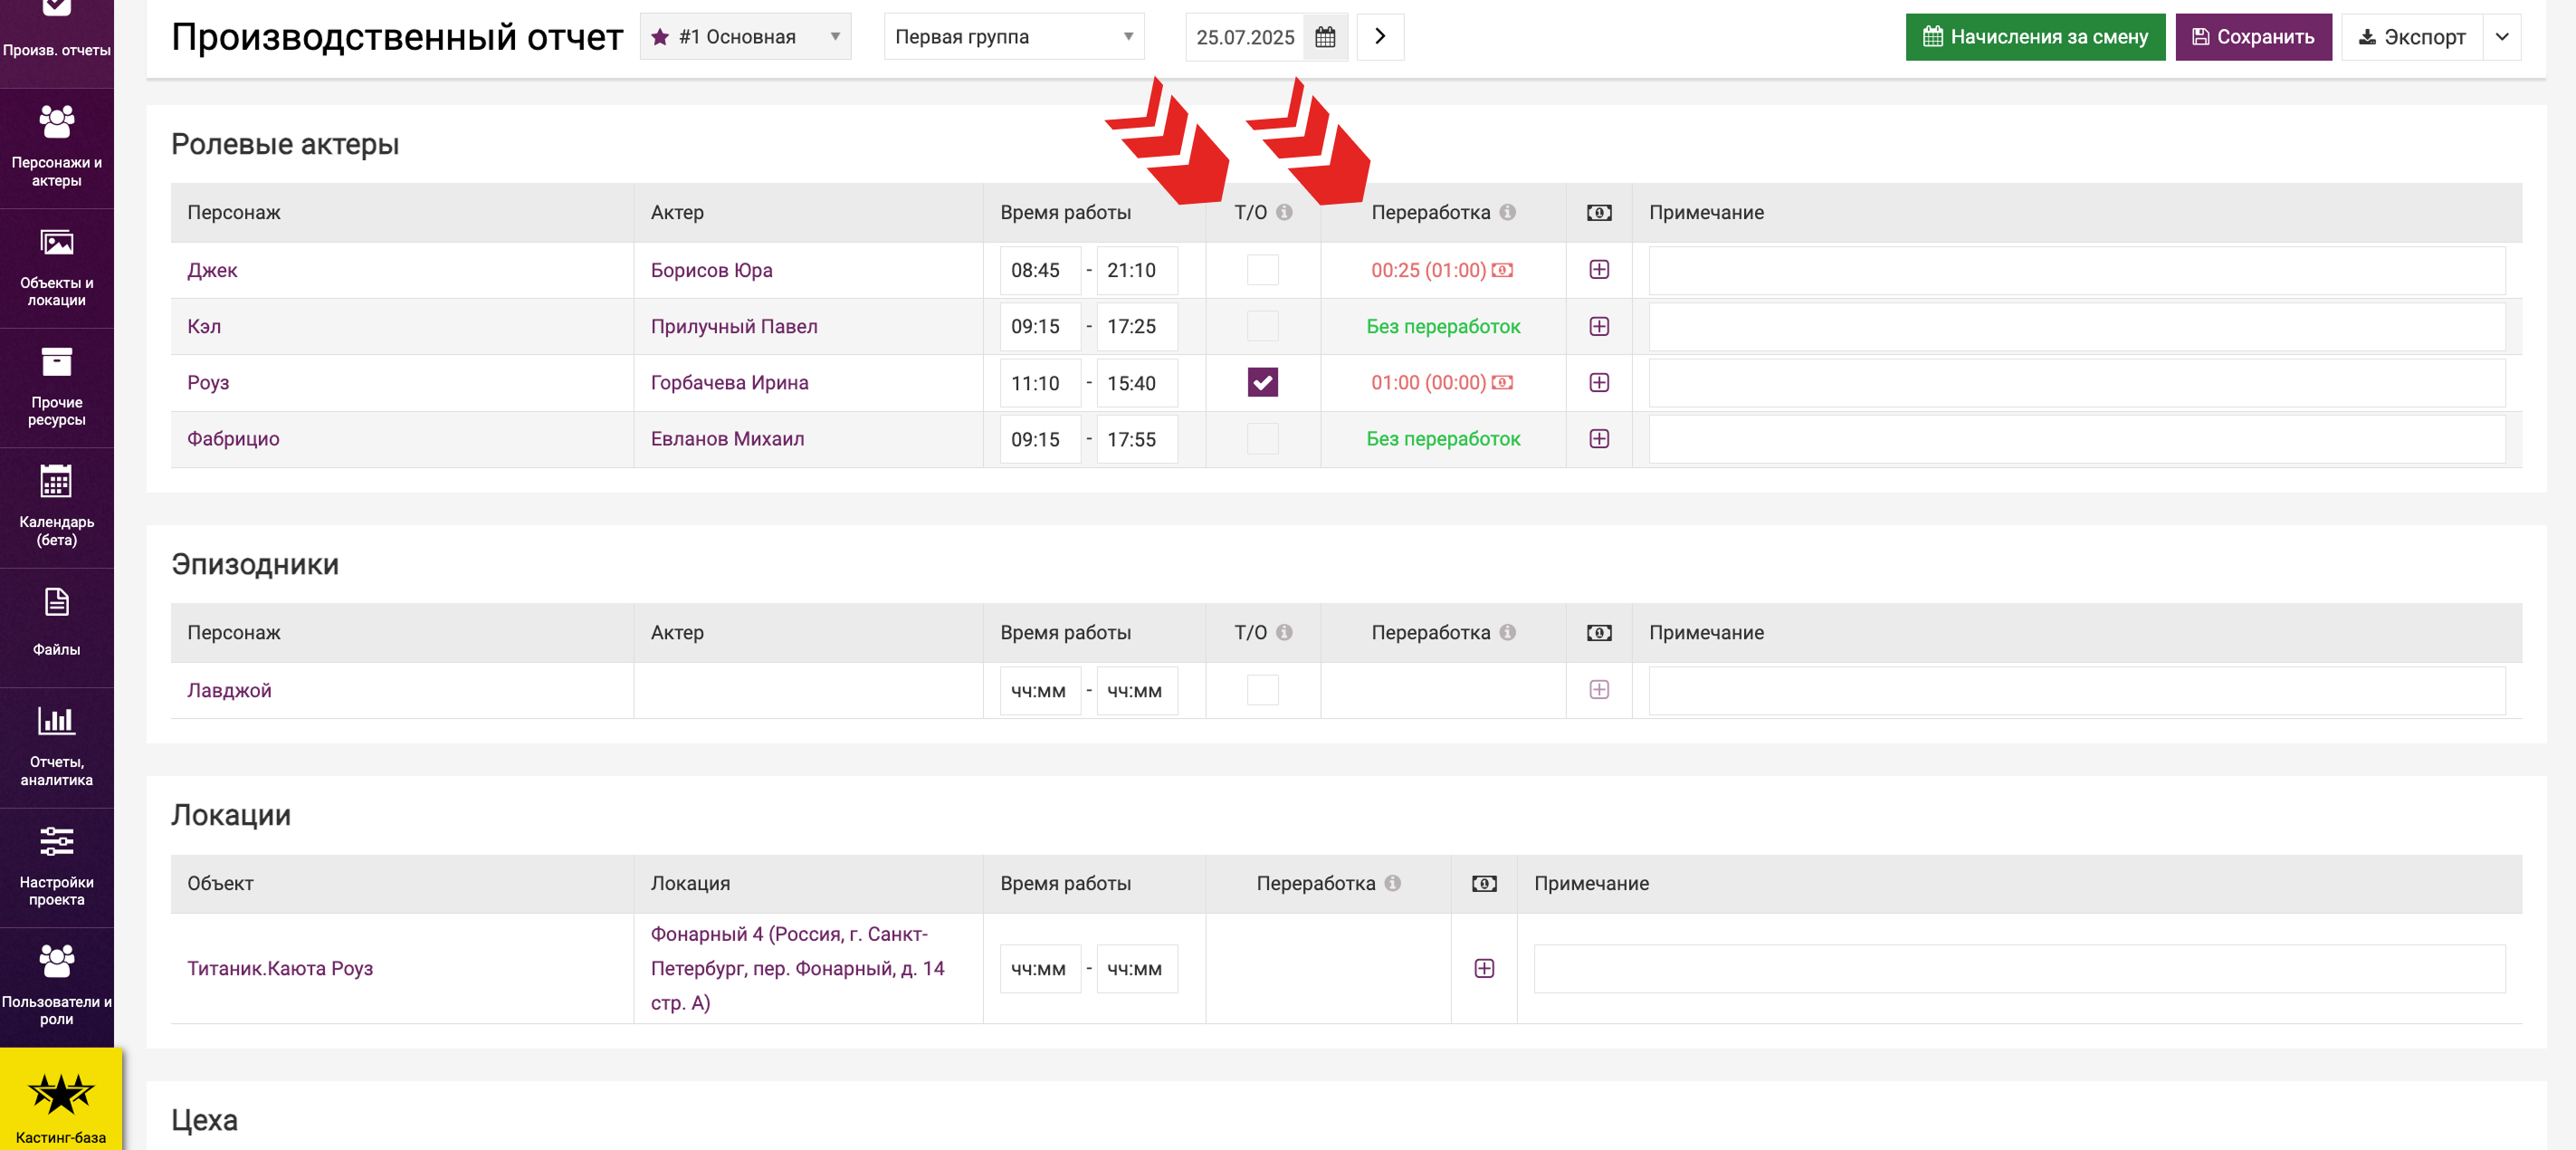Edit Джек start time 08:45
Screen dimensions: 2576x1150
click(x=1040, y=270)
